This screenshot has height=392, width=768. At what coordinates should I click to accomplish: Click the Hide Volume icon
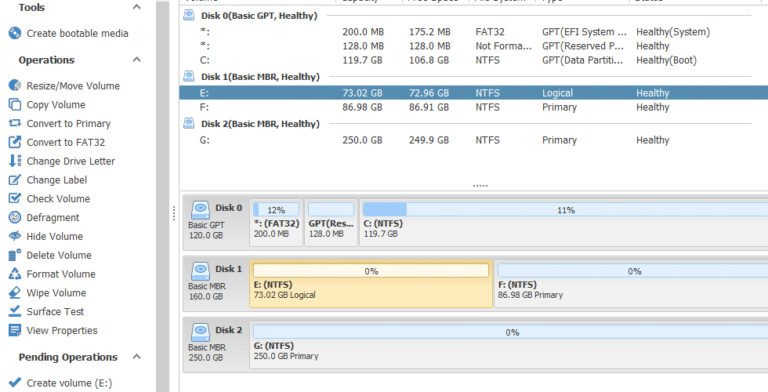tap(15, 236)
